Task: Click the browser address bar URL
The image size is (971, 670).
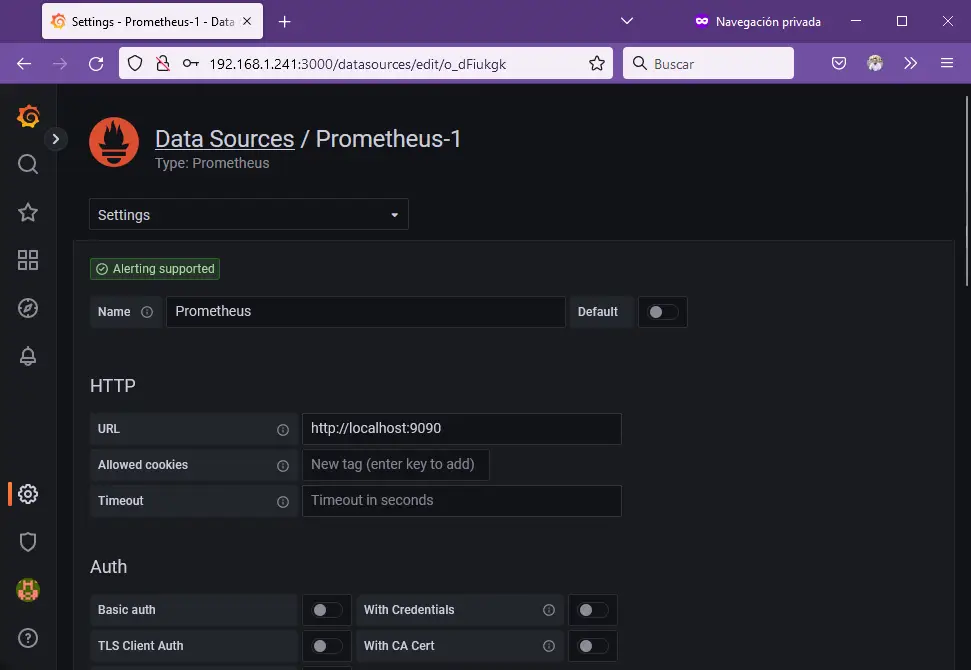Action: (358, 64)
